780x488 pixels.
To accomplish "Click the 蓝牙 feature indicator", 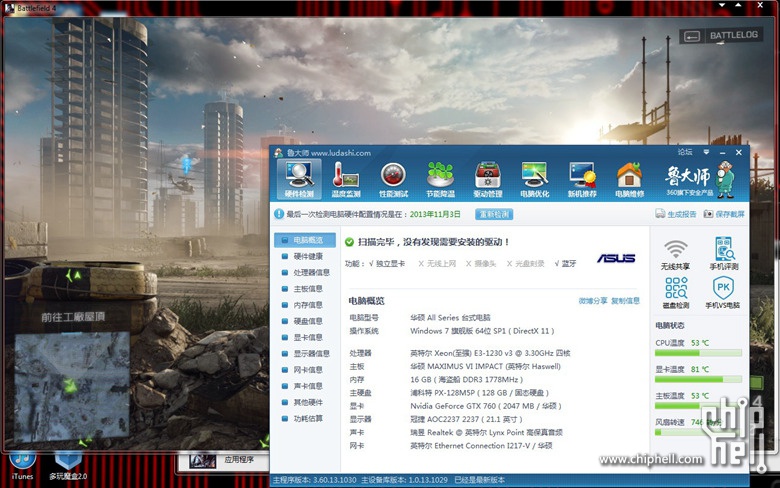I will (x=565, y=264).
